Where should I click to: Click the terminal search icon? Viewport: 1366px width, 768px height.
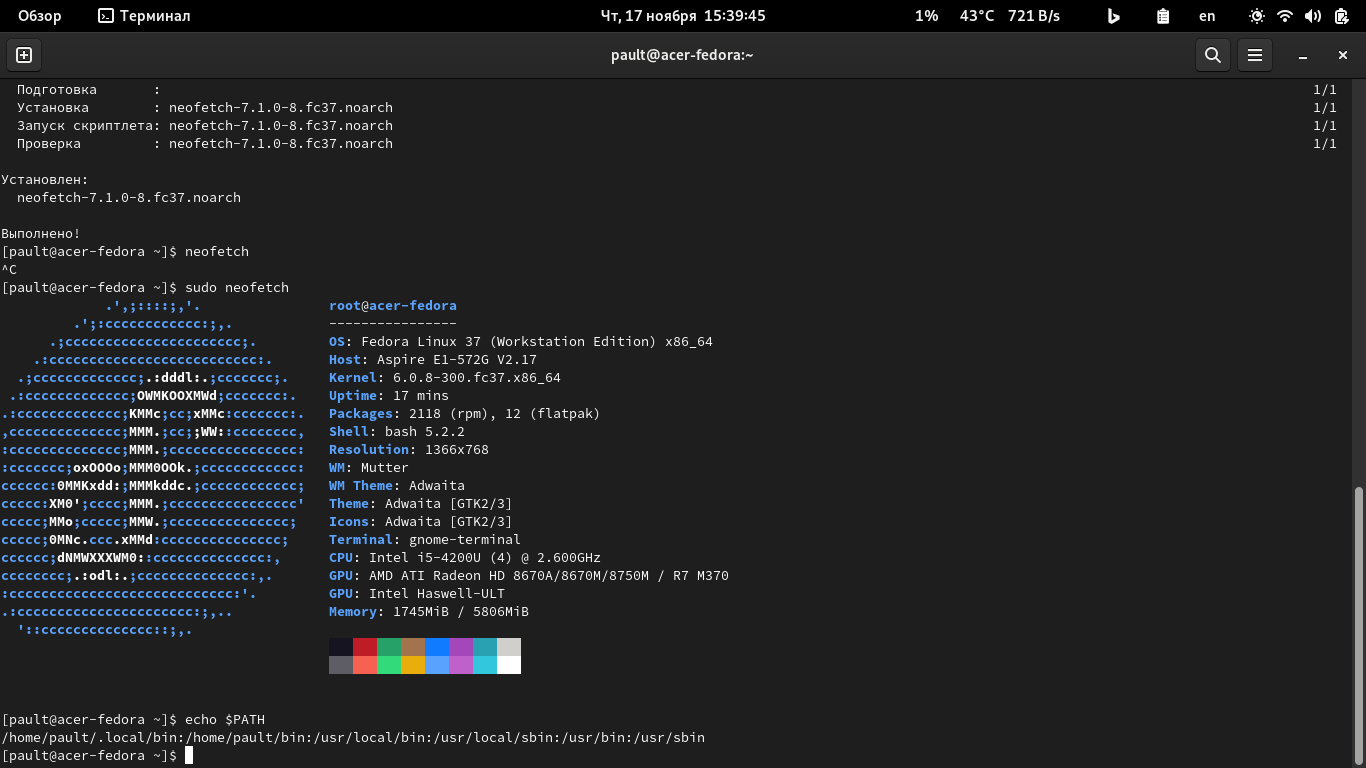(x=1212, y=55)
